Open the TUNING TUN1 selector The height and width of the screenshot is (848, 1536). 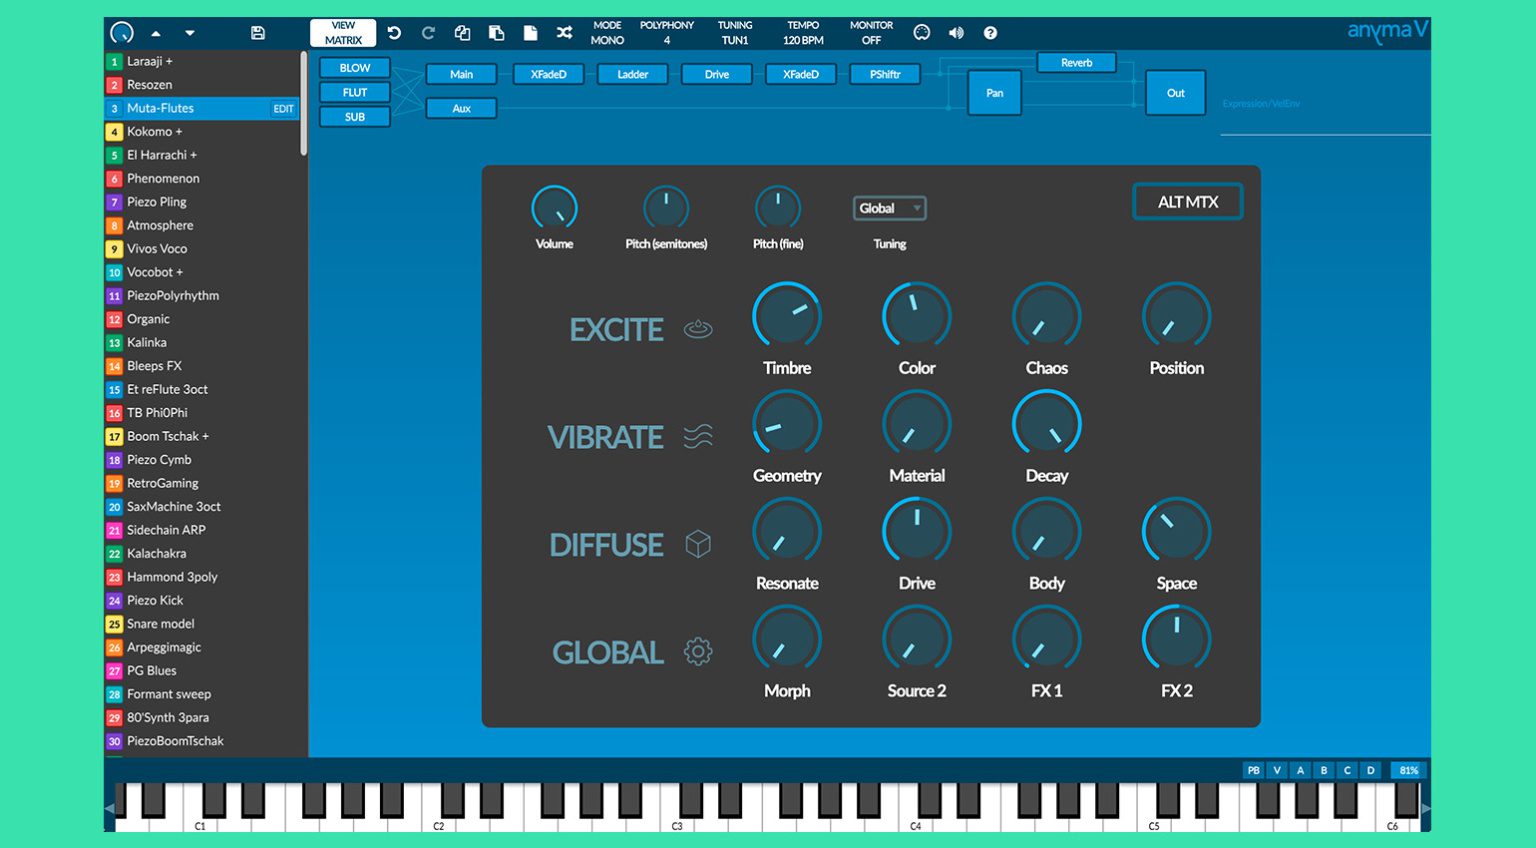(x=735, y=33)
